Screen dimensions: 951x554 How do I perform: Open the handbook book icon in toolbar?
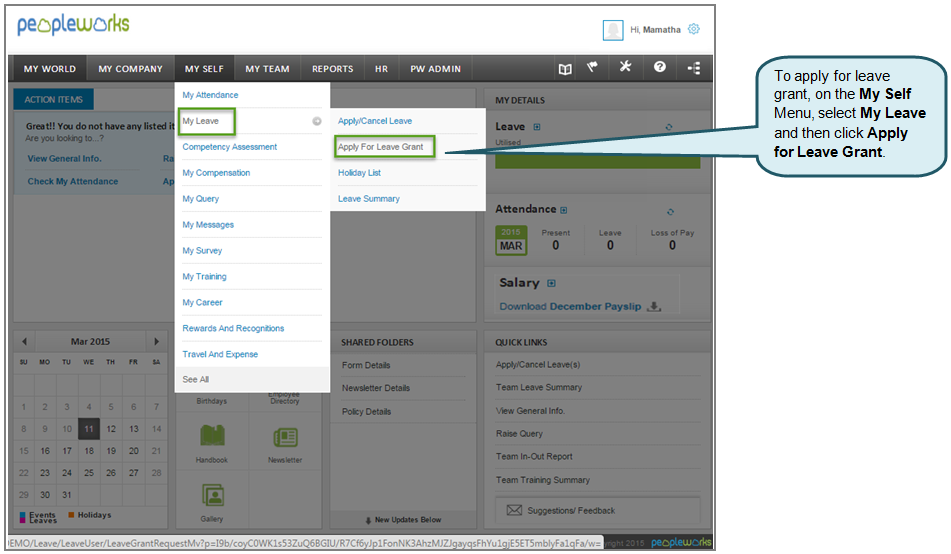pos(565,69)
